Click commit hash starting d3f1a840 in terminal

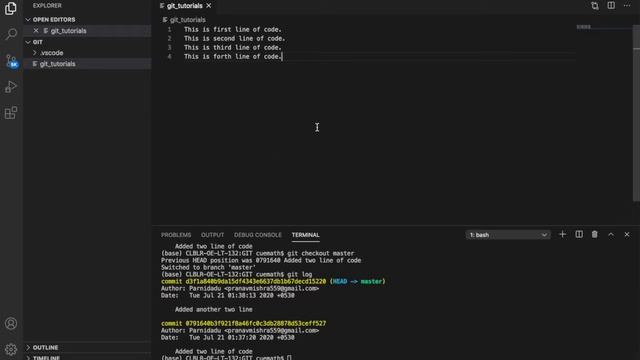pos(256,281)
